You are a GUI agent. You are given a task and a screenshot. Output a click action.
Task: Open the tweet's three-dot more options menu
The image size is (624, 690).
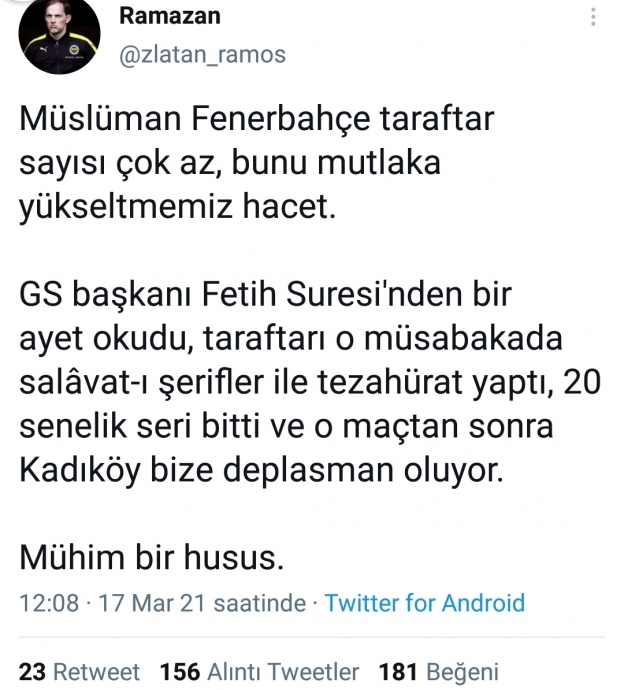[x=594, y=17]
